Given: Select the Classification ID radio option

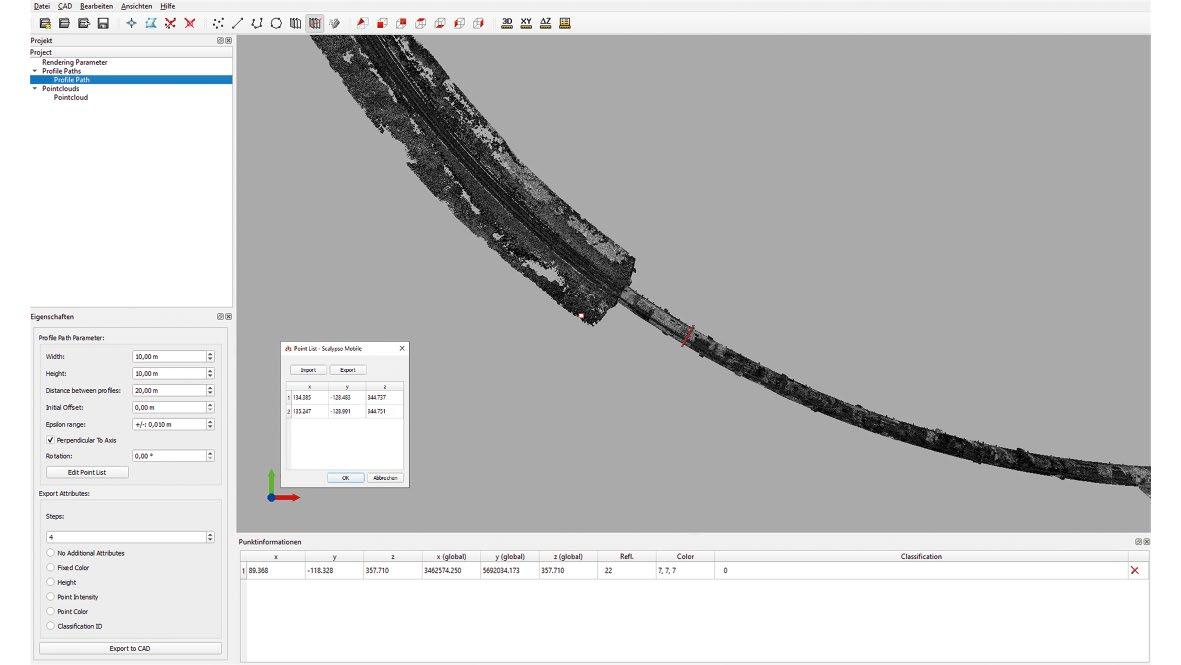Looking at the screenshot, I should [x=50, y=626].
